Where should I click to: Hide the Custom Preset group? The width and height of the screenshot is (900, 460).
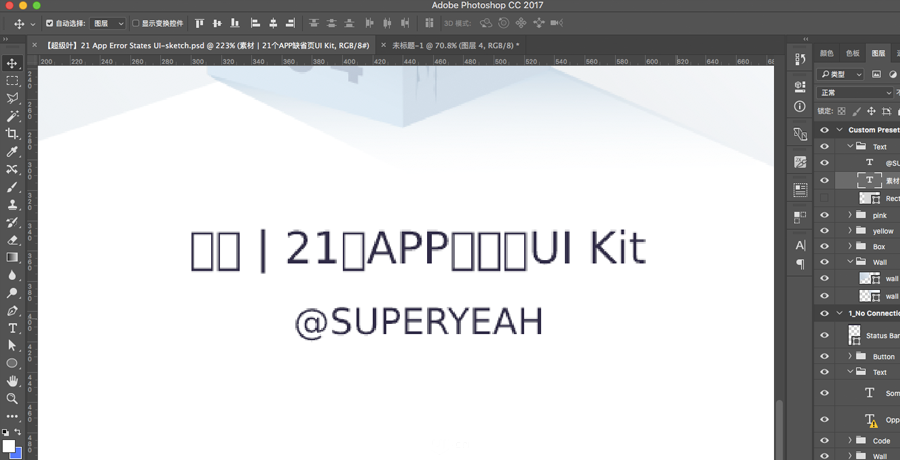pos(824,130)
